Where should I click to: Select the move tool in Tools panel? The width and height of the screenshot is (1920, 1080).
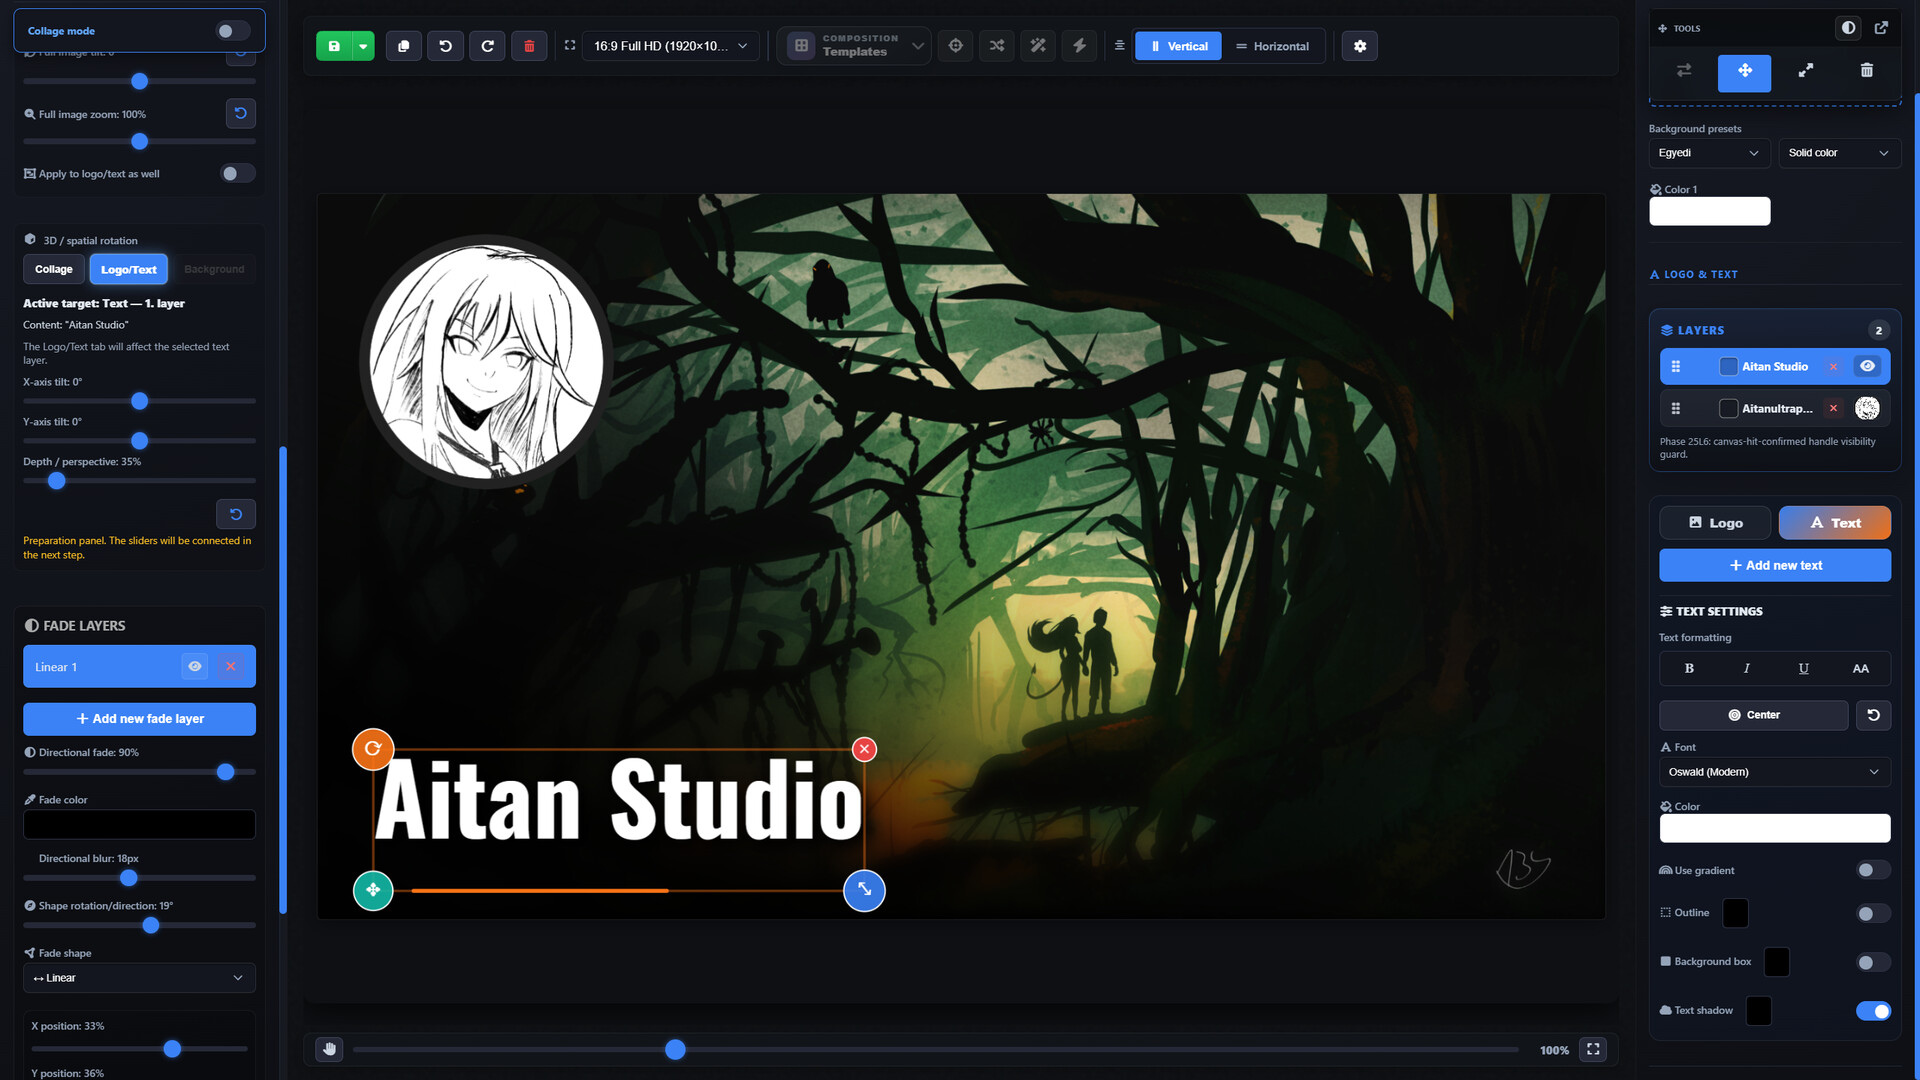coord(1745,71)
